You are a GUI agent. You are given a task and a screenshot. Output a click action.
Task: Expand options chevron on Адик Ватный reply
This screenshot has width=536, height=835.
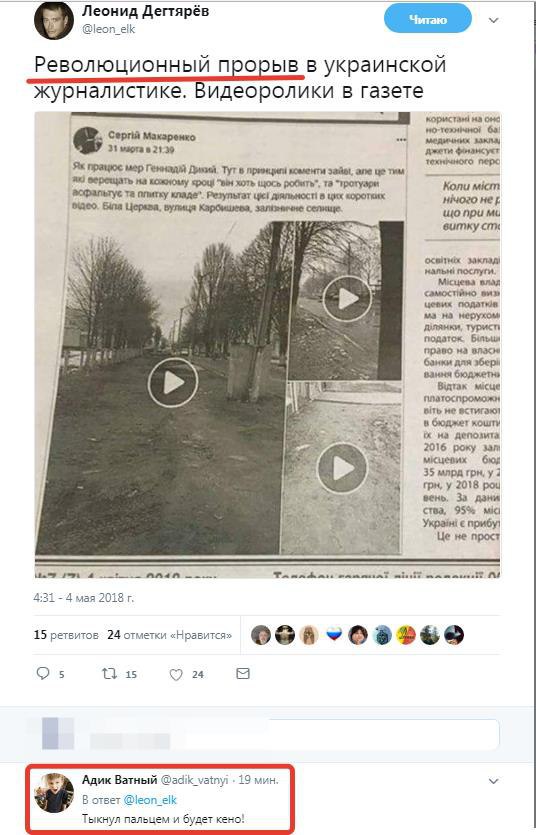click(493, 781)
